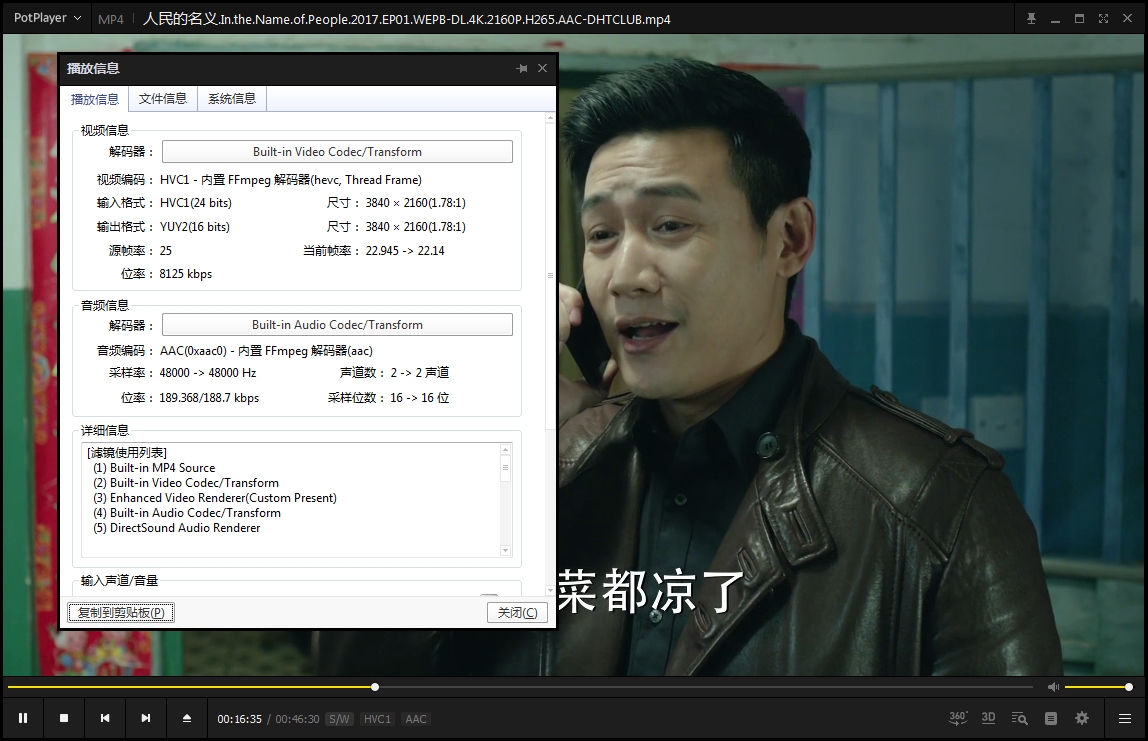Toggle the S/W decoder indicator
This screenshot has width=1148, height=741.
pyautogui.click(x=339, y=719)
